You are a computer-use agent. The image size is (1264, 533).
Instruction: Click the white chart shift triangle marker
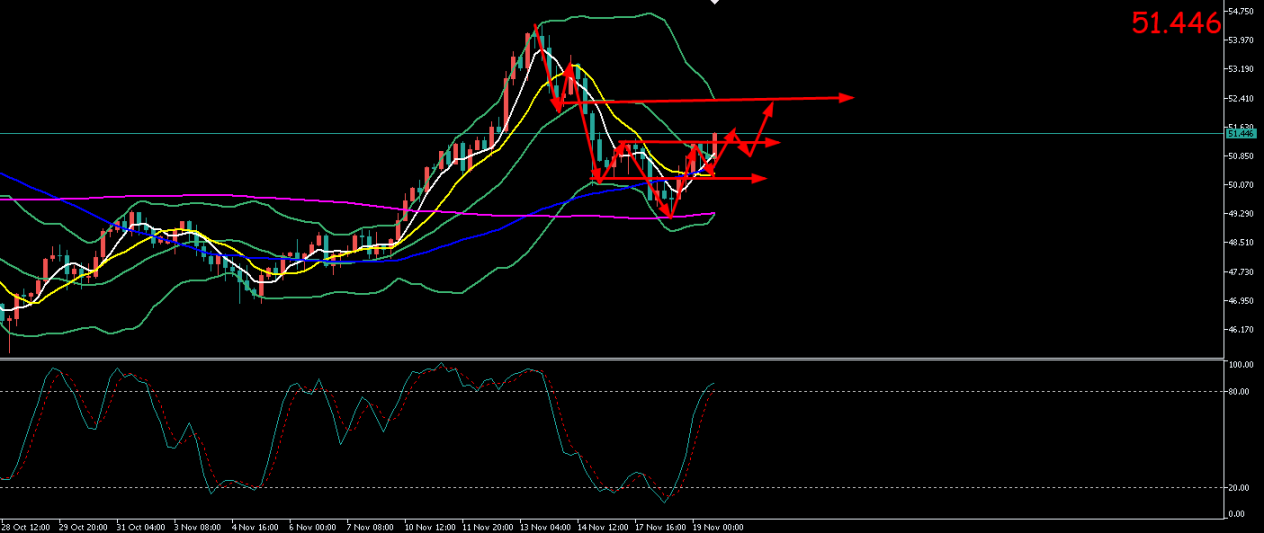(714, 3)
